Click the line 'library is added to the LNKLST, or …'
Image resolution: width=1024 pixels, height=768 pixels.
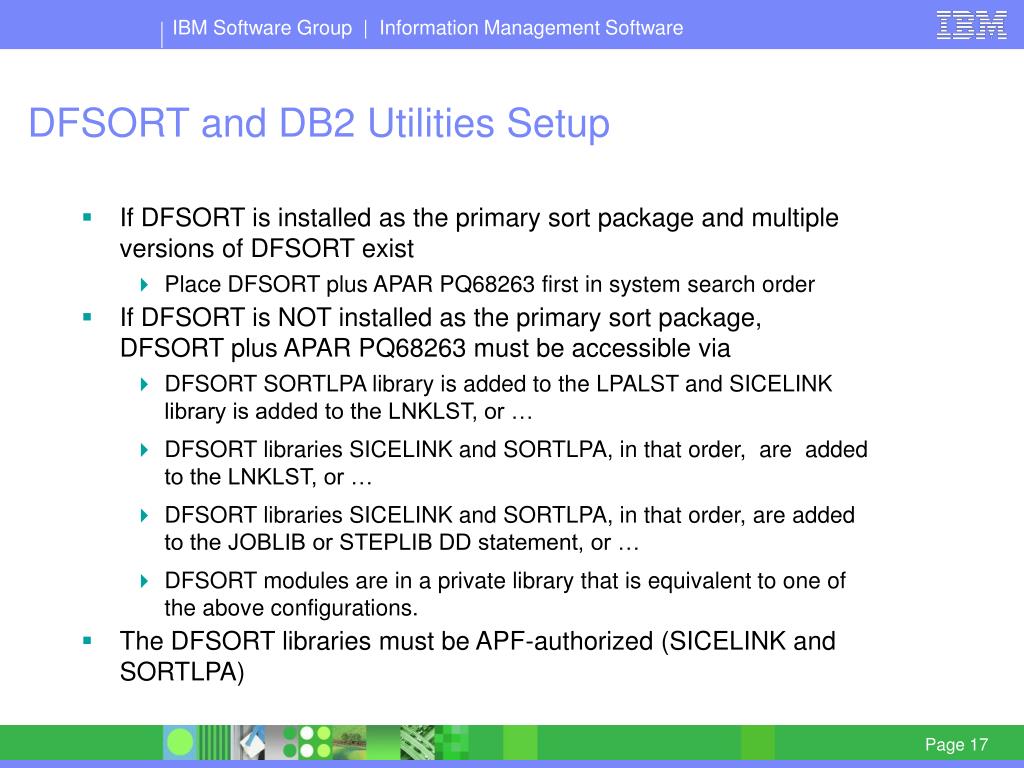click(x=349, y=411)
